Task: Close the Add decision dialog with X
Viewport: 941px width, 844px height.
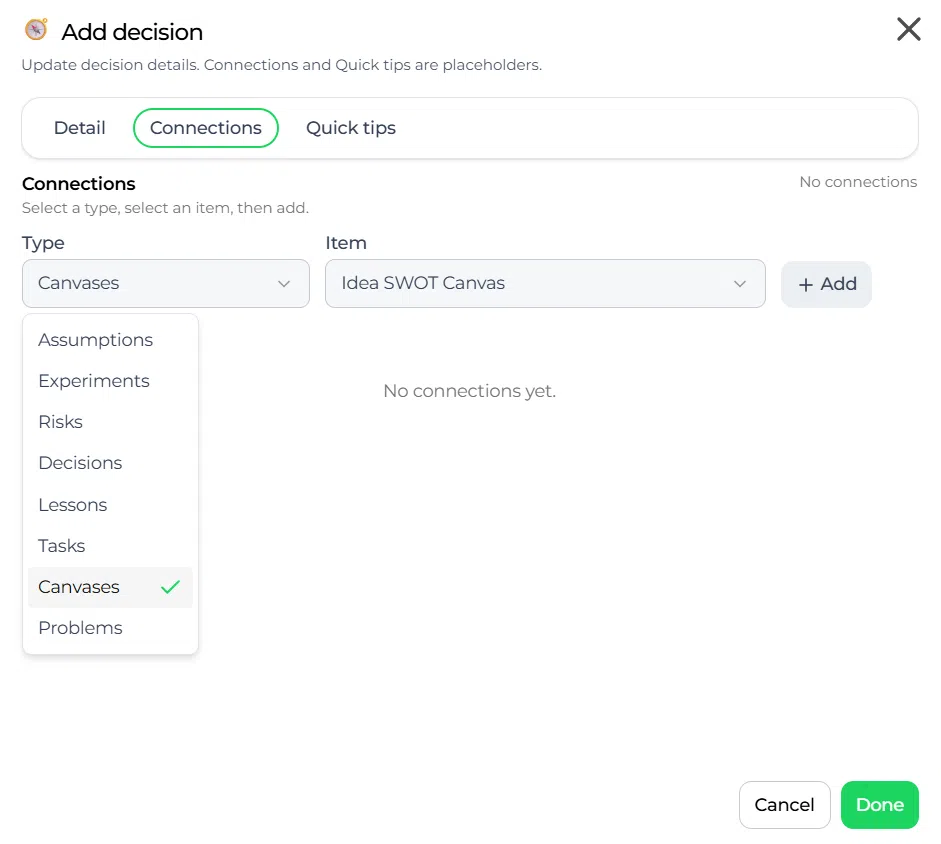Action: tap(909, 29)
